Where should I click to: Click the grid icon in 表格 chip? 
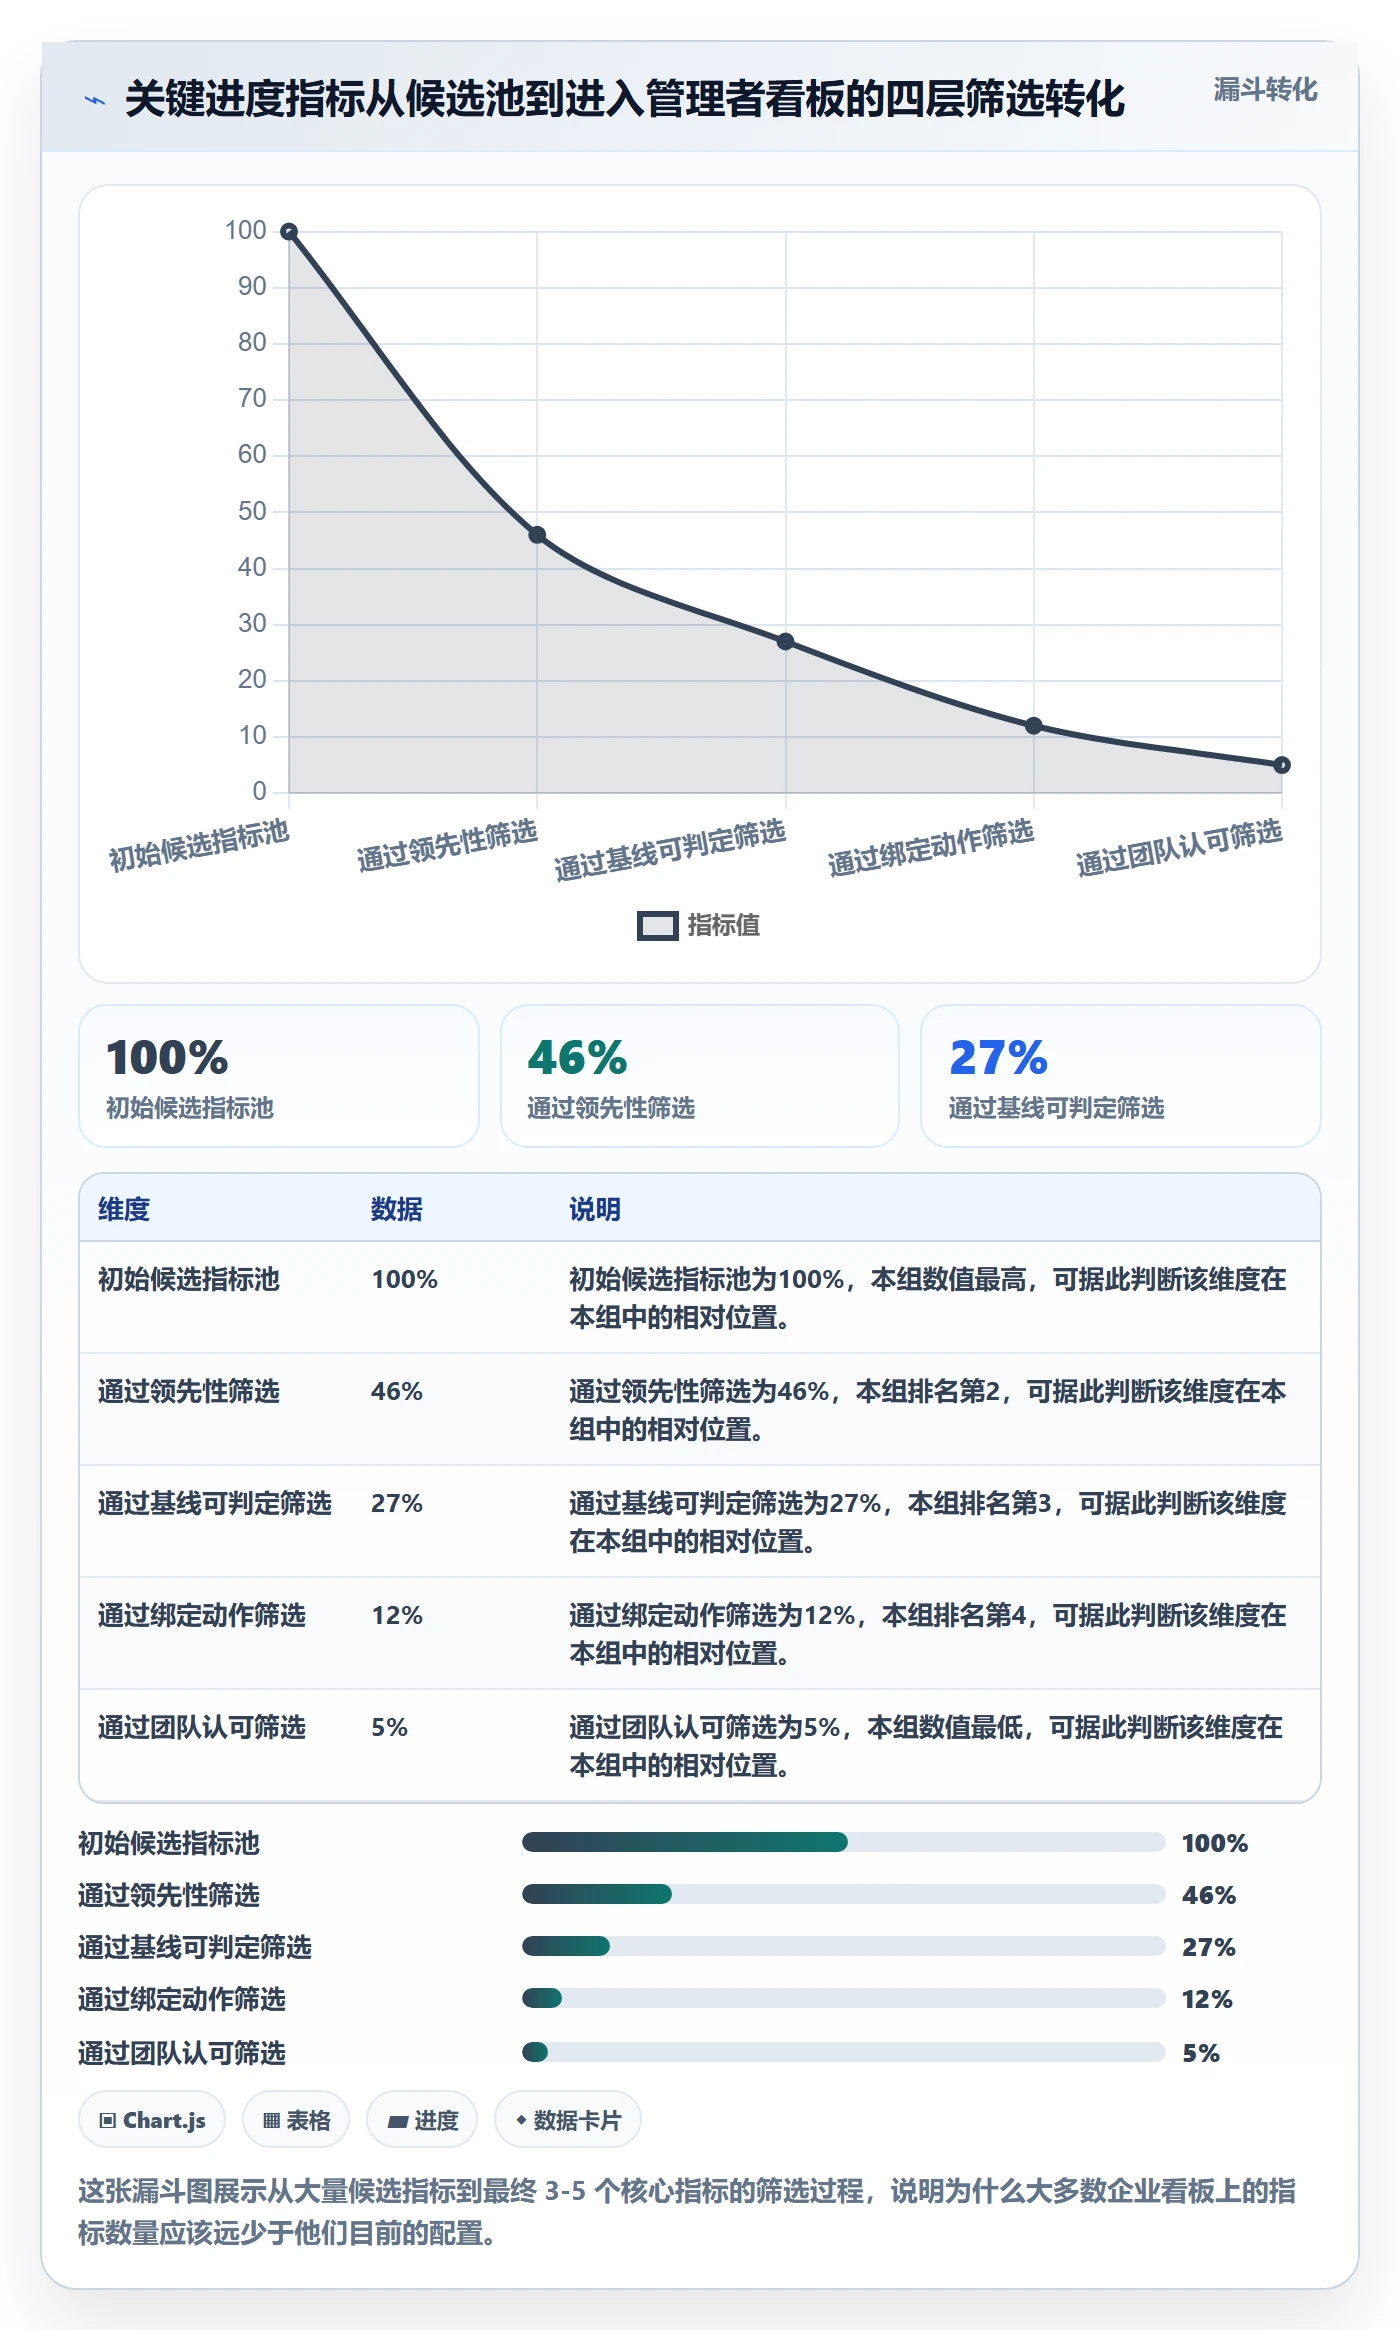[271, 2120]
